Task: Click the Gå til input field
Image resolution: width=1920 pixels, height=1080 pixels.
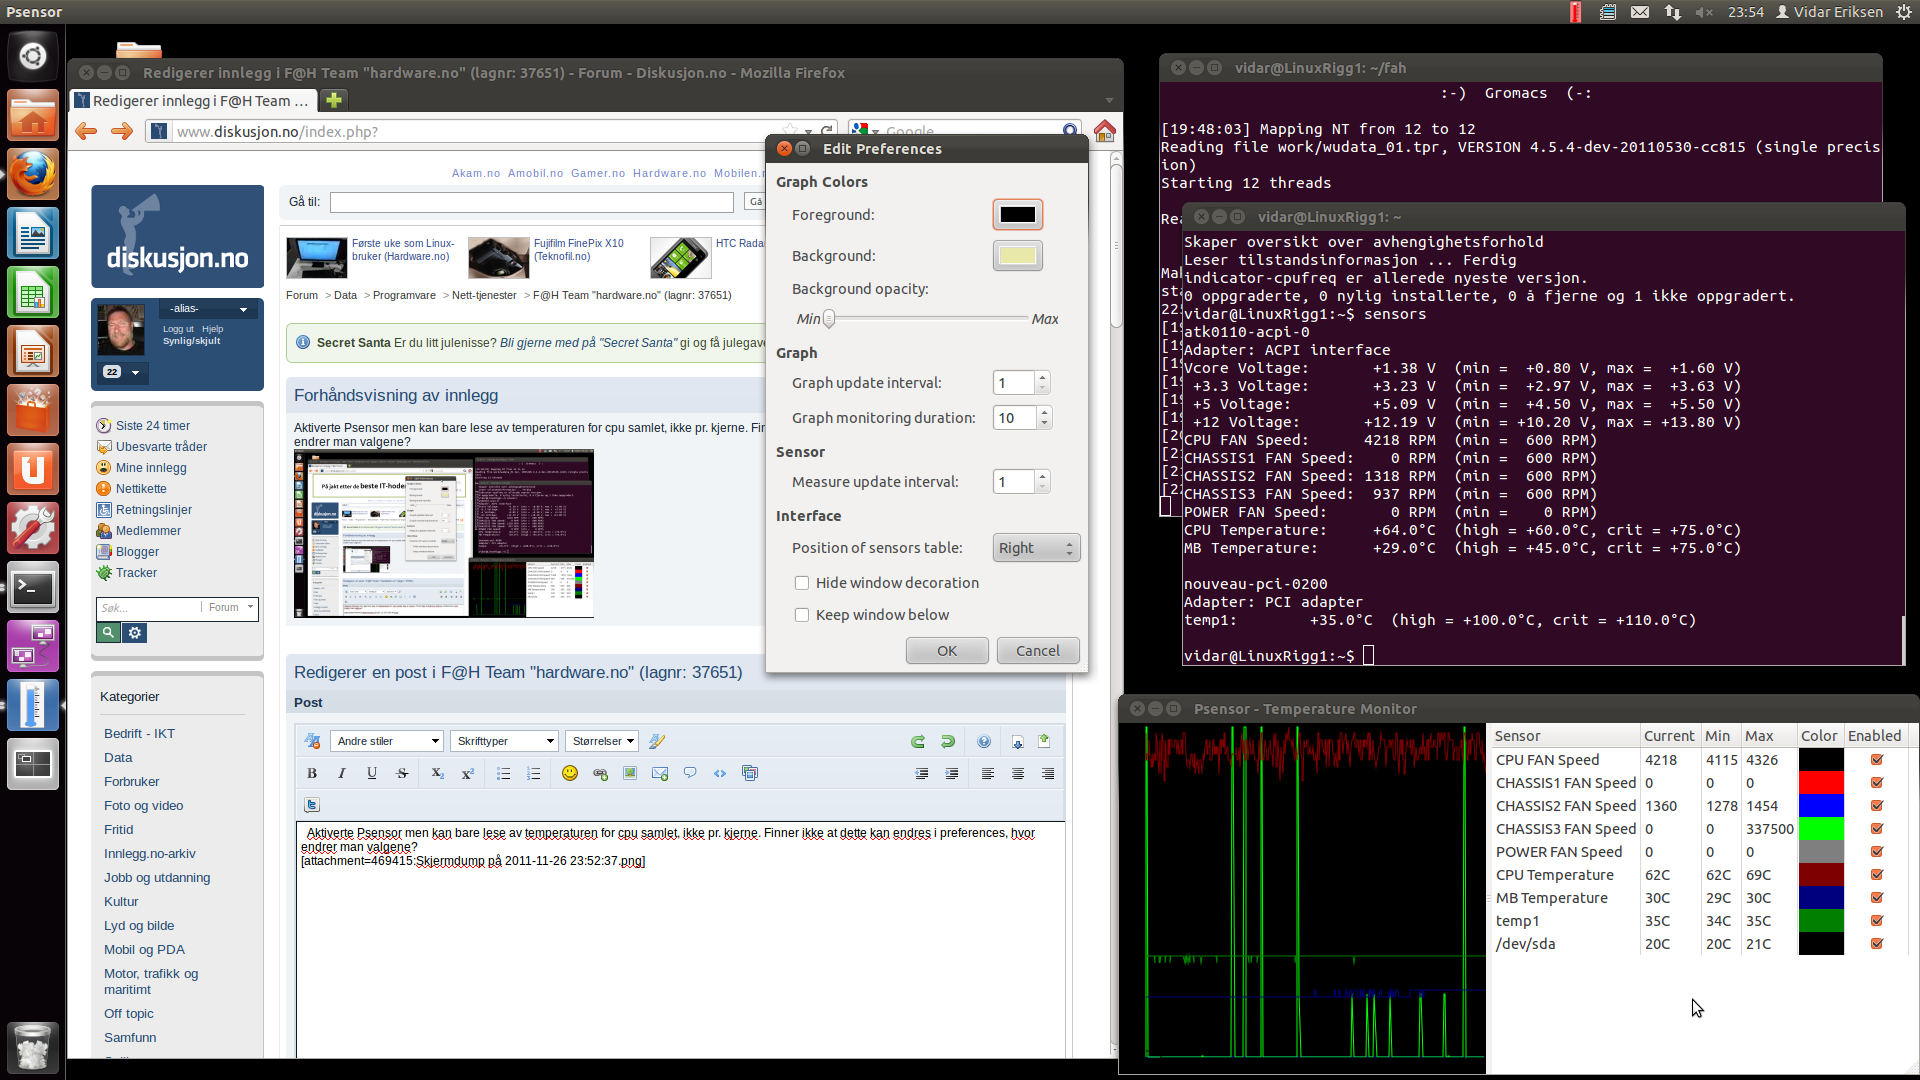Action: click(532, 202)
